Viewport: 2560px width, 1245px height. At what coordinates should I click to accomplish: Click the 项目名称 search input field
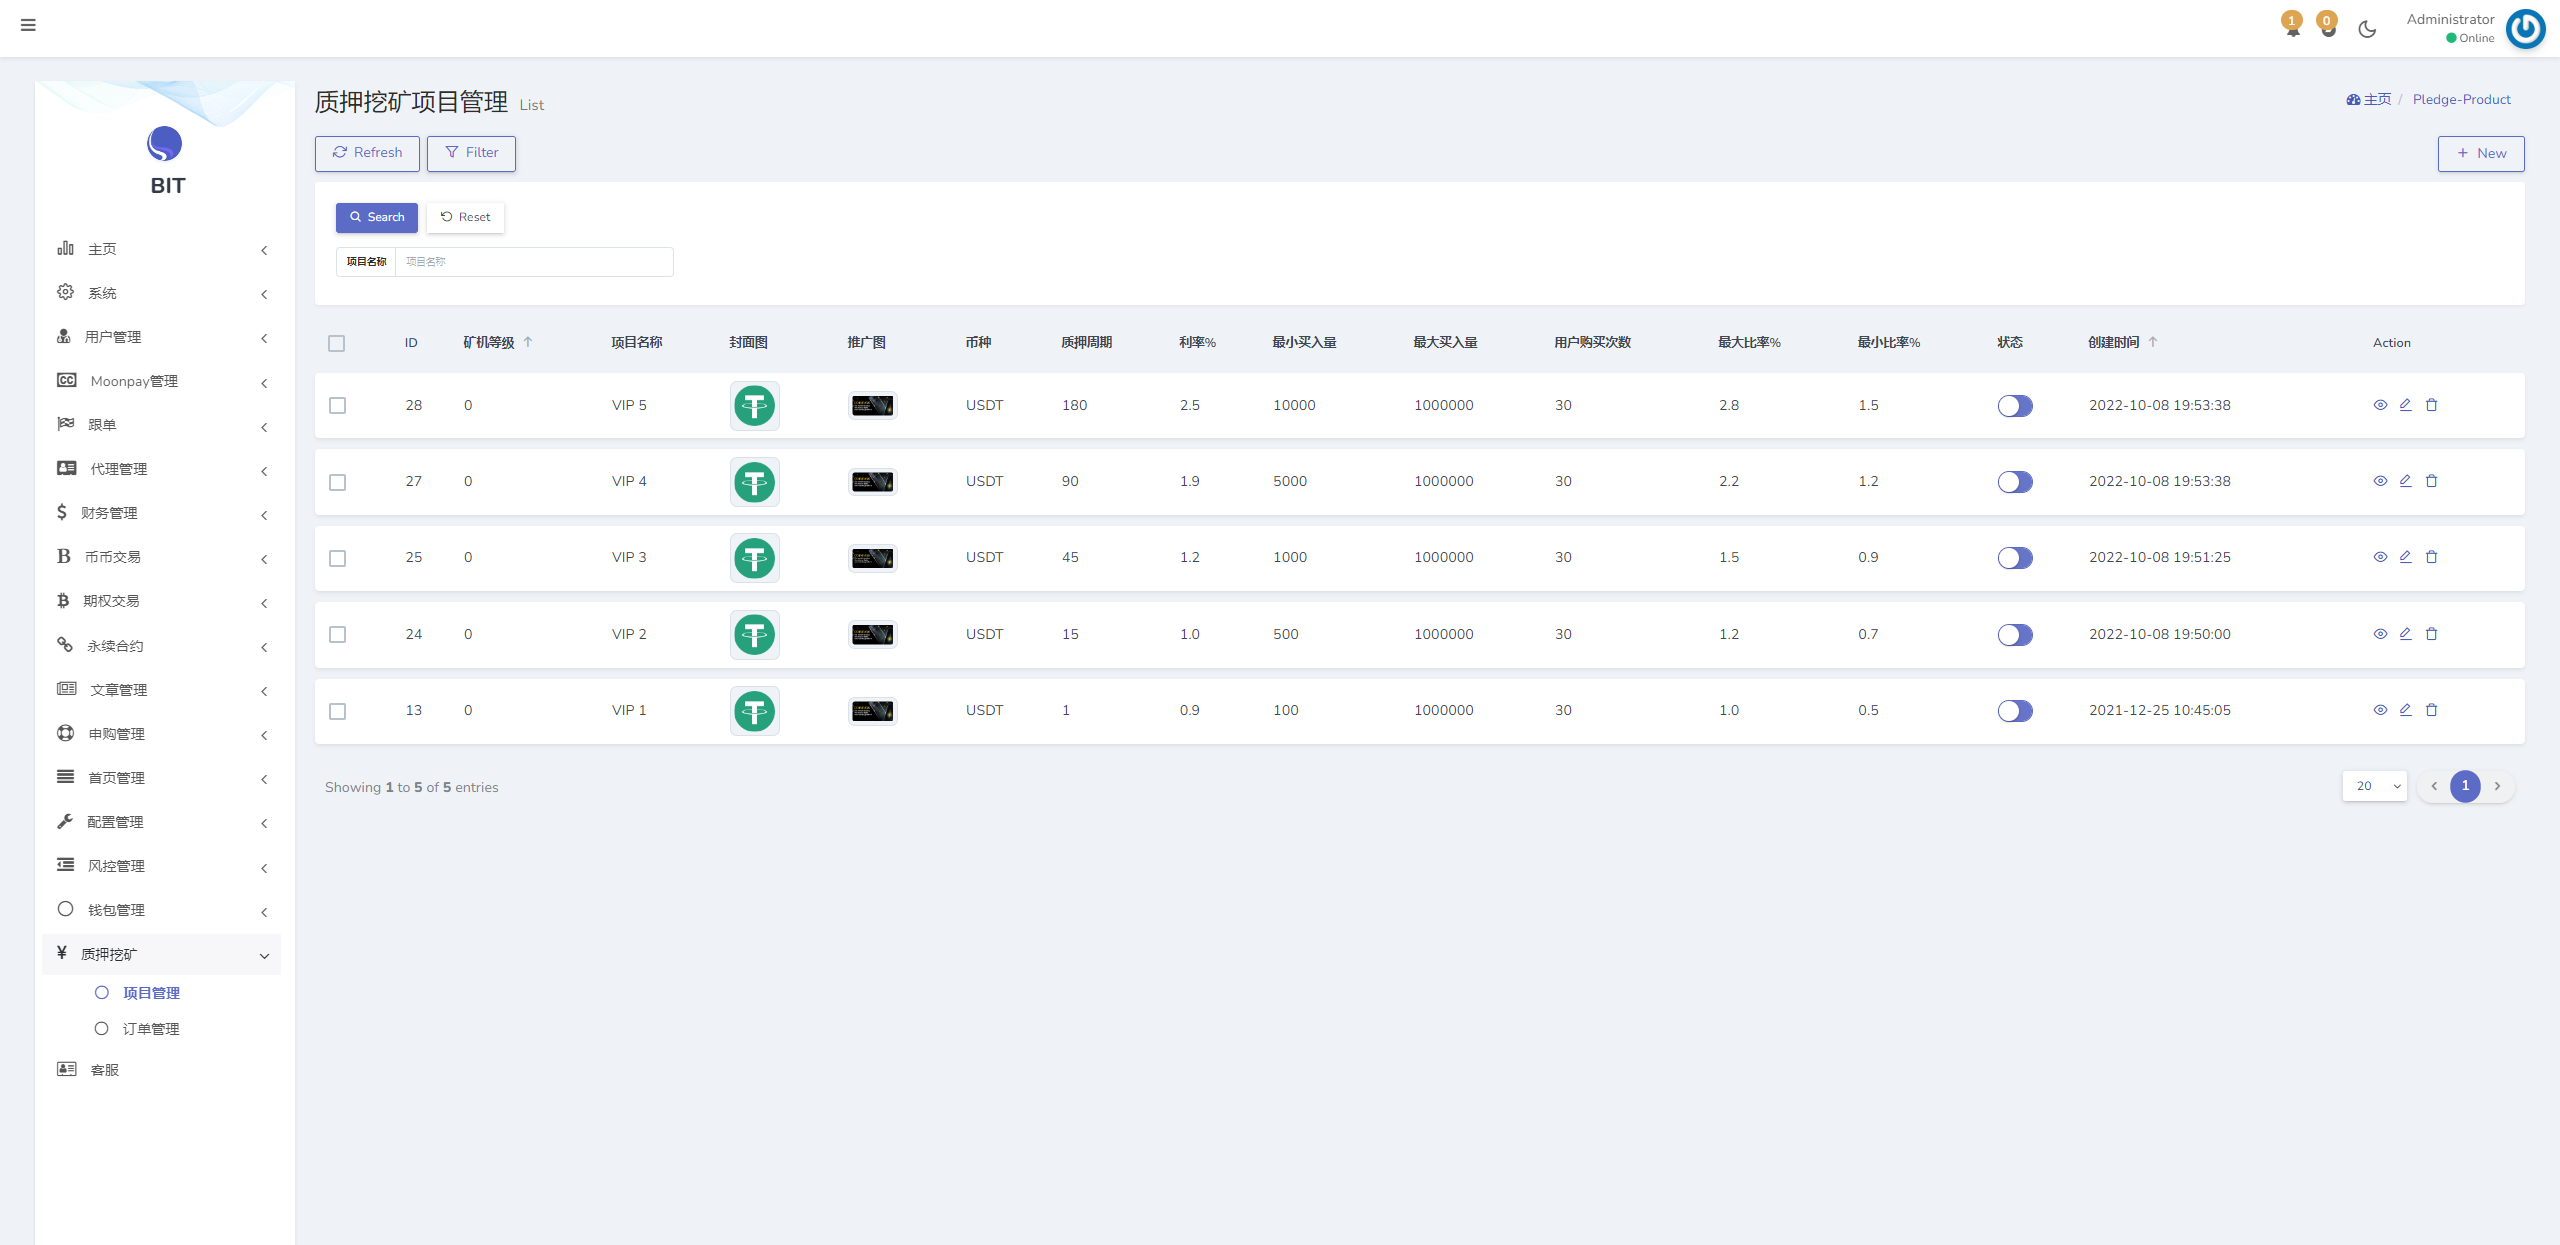point(534,262)
